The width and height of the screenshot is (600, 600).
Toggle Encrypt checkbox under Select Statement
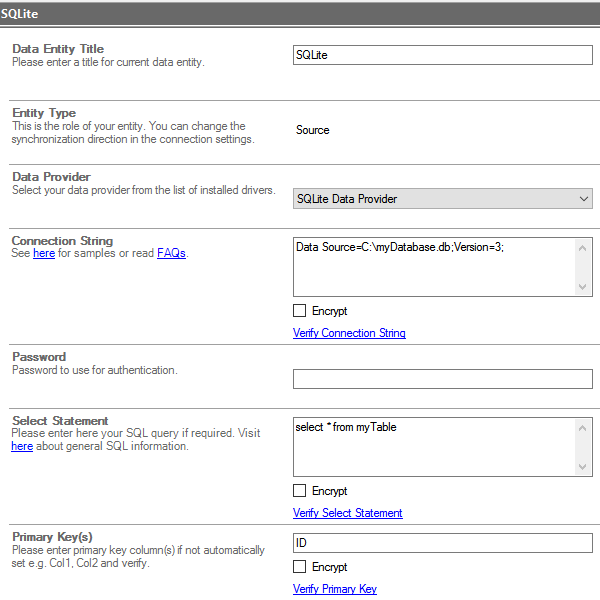tap(300, 491)
